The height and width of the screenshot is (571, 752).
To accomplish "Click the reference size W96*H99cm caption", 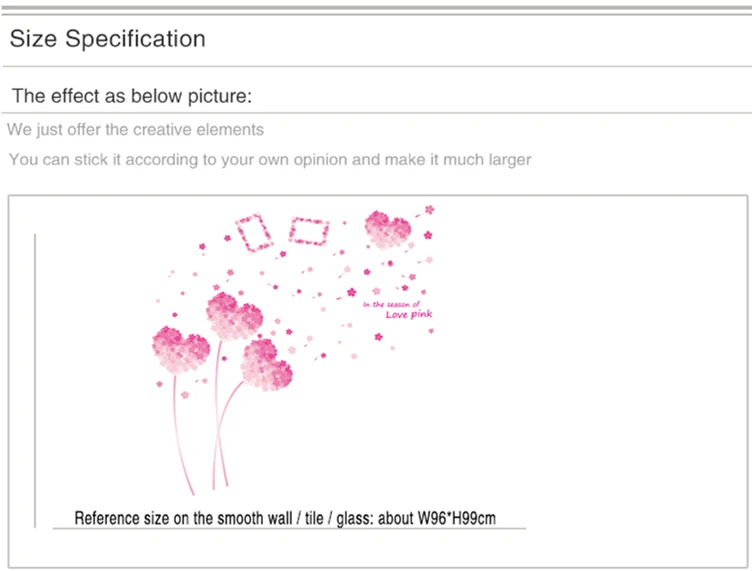I will 285,518.
